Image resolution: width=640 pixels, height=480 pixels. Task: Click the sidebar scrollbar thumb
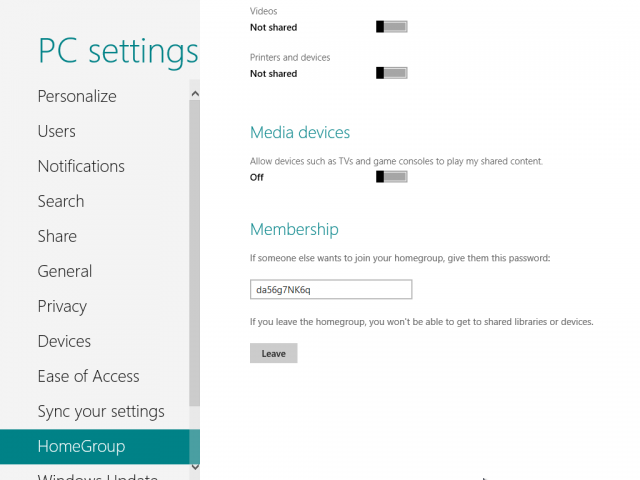tap(195, 253)
